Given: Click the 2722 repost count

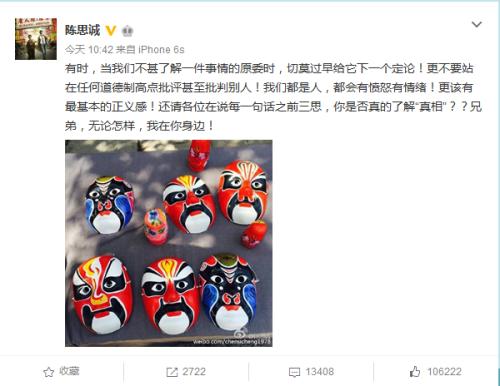Looking at the screenshot, I should pos(194,372).
